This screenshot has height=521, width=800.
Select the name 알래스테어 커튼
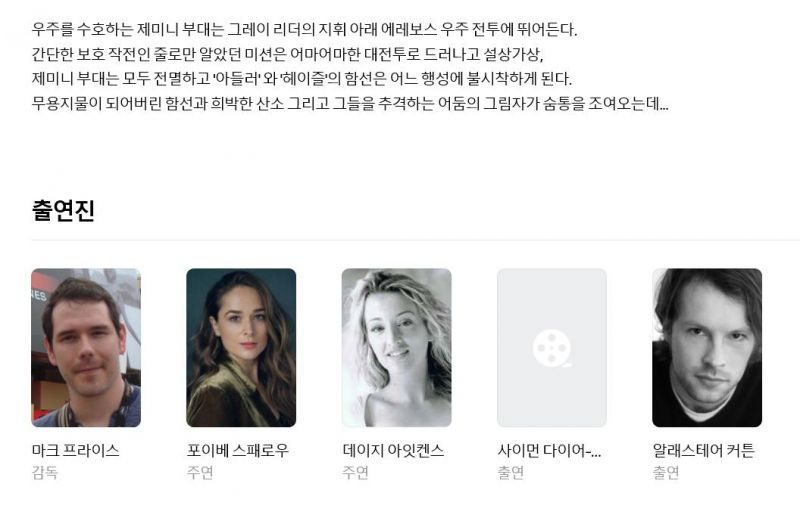[x=704, y=451]
